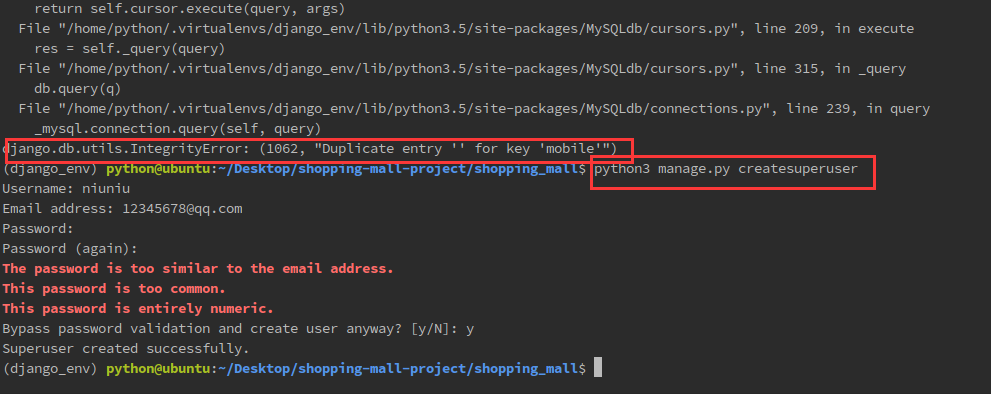Click the 'Password (again):' prompt line
The image size is (991, 394).
pyautogui.click(x=70, y=249)
